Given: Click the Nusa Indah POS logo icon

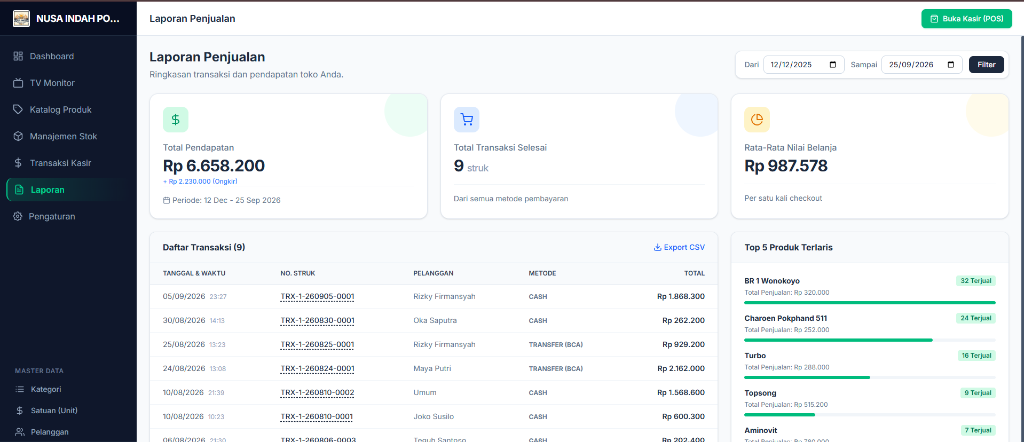Looking at the screenshot, I should click(22, 18).
